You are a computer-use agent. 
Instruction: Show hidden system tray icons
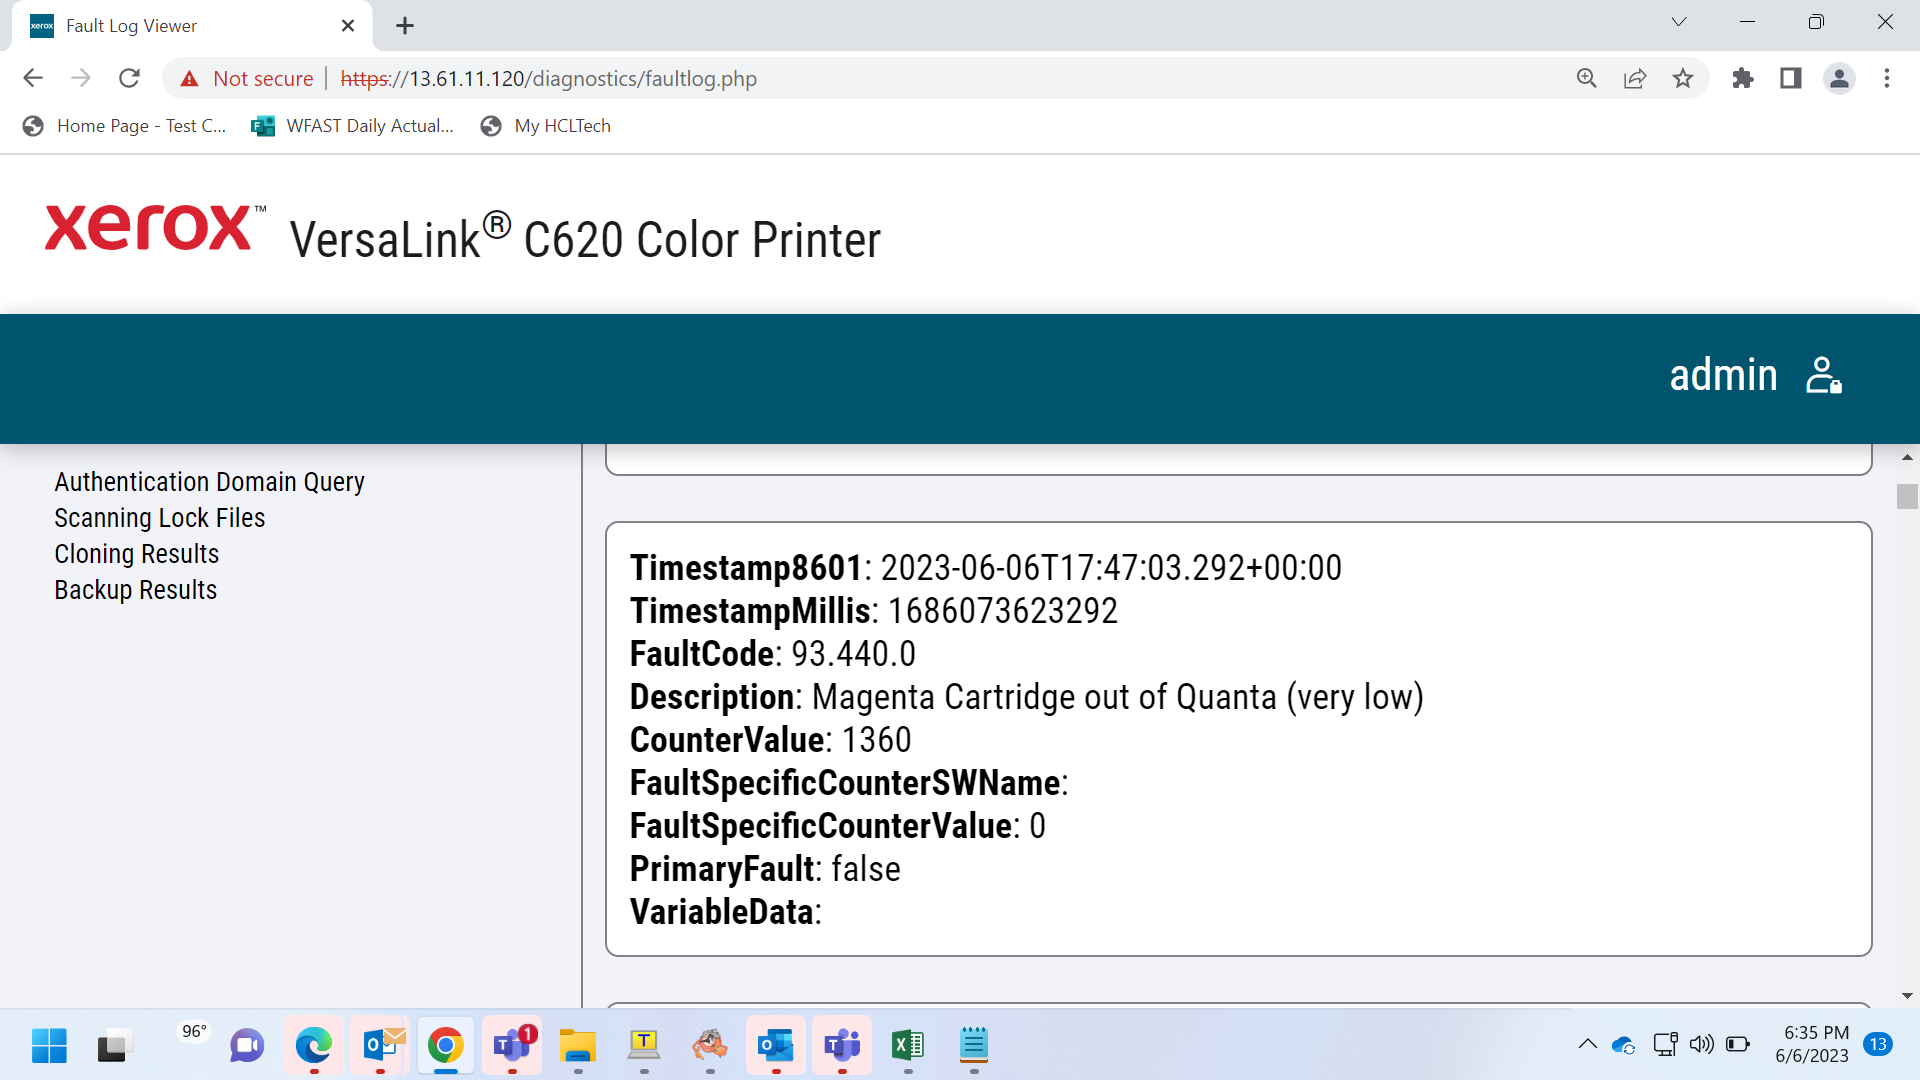1587,1044
